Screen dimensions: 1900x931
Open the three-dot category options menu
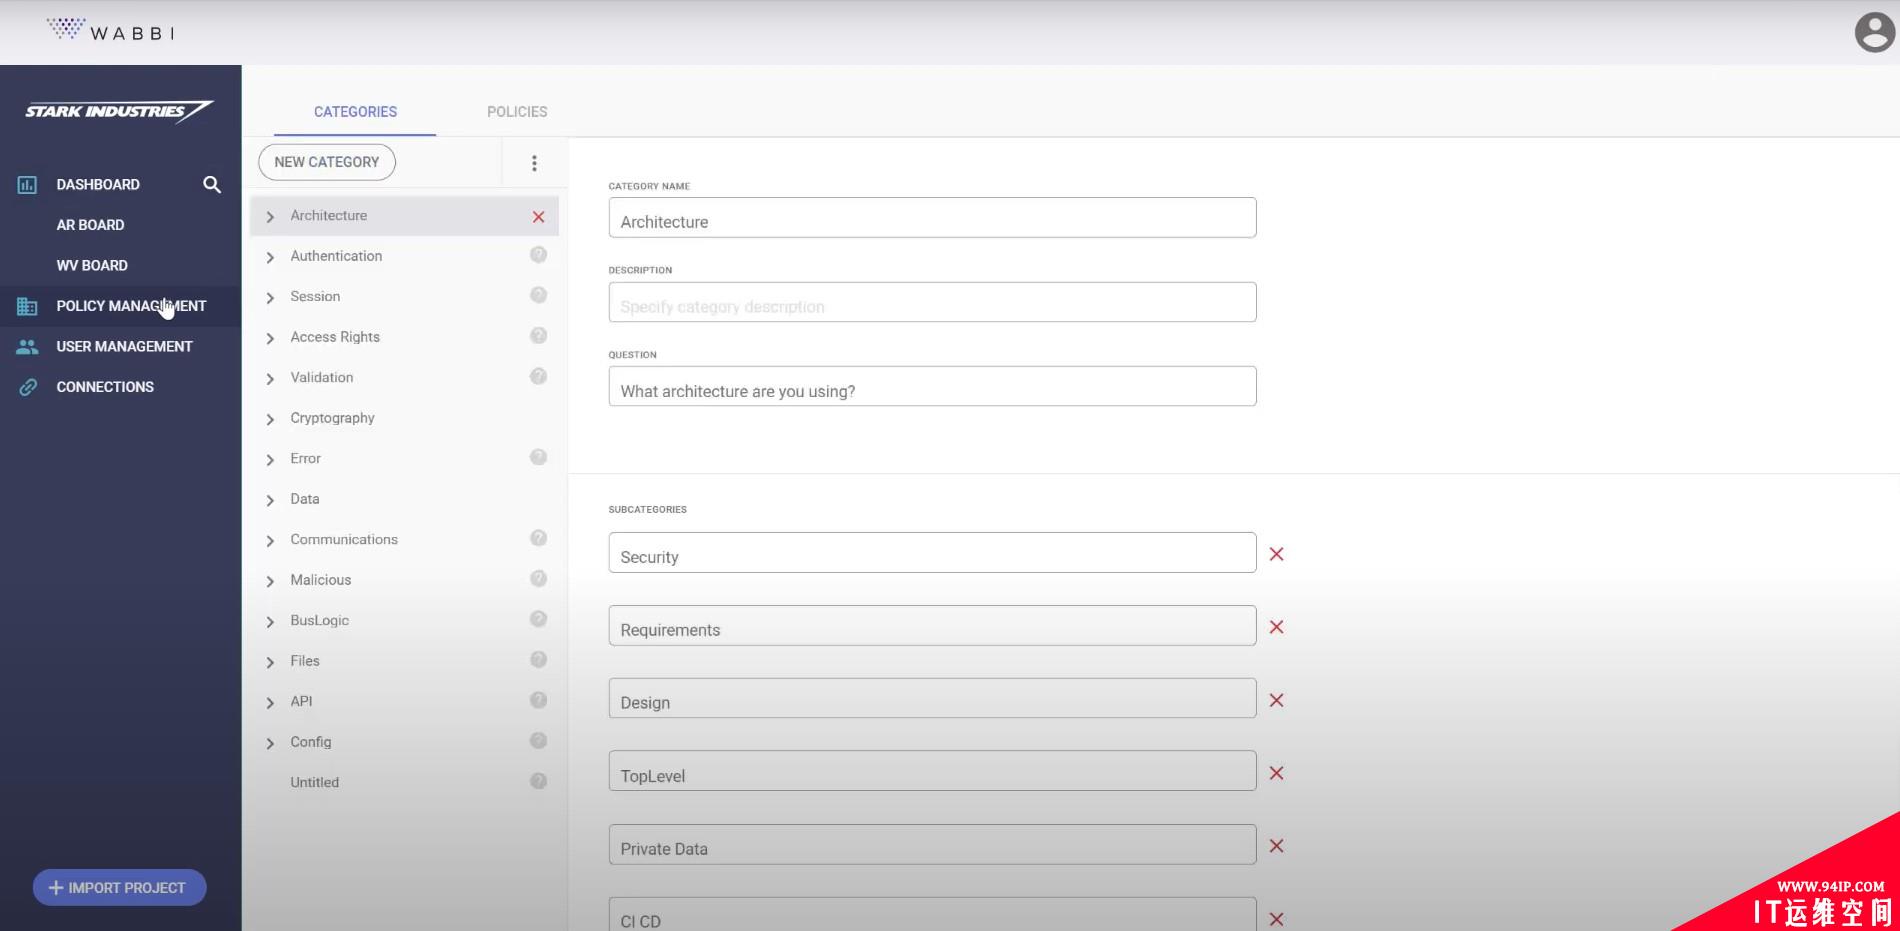click(x=534, y=163)
